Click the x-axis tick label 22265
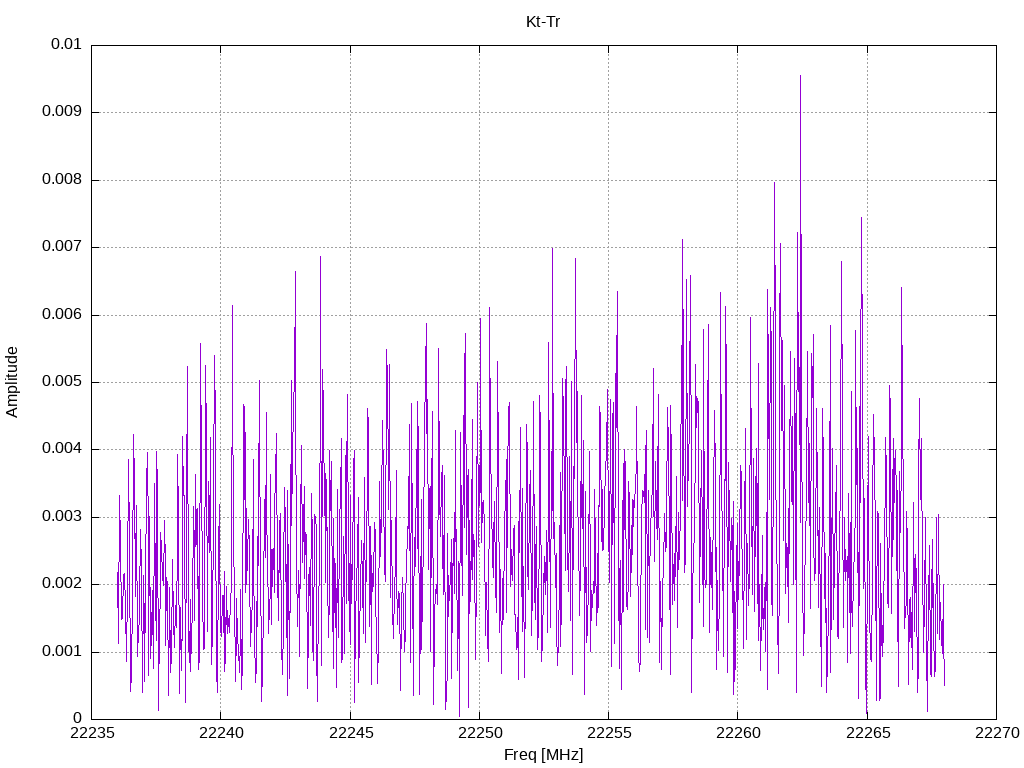The width and height of the screenshot is (1024, 768). point(868,733)
